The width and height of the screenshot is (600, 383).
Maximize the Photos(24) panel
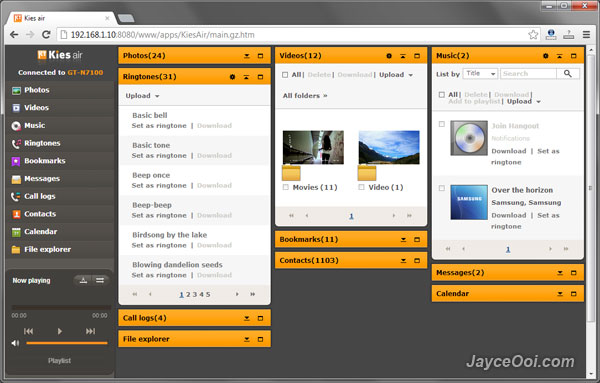click(x=261, y=56)
